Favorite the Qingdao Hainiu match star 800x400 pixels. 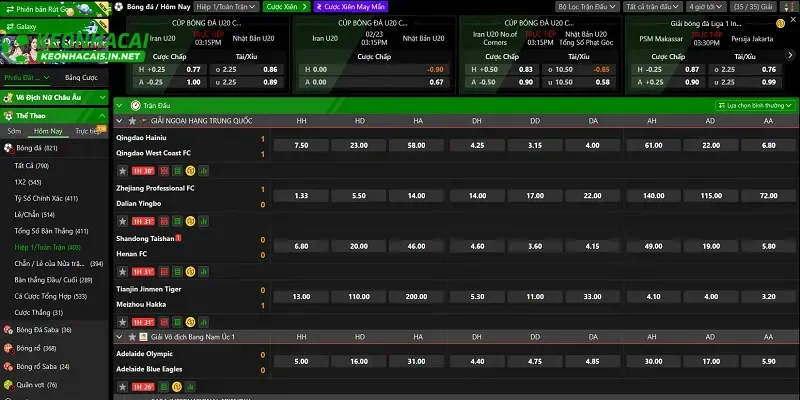click(122, 171)
